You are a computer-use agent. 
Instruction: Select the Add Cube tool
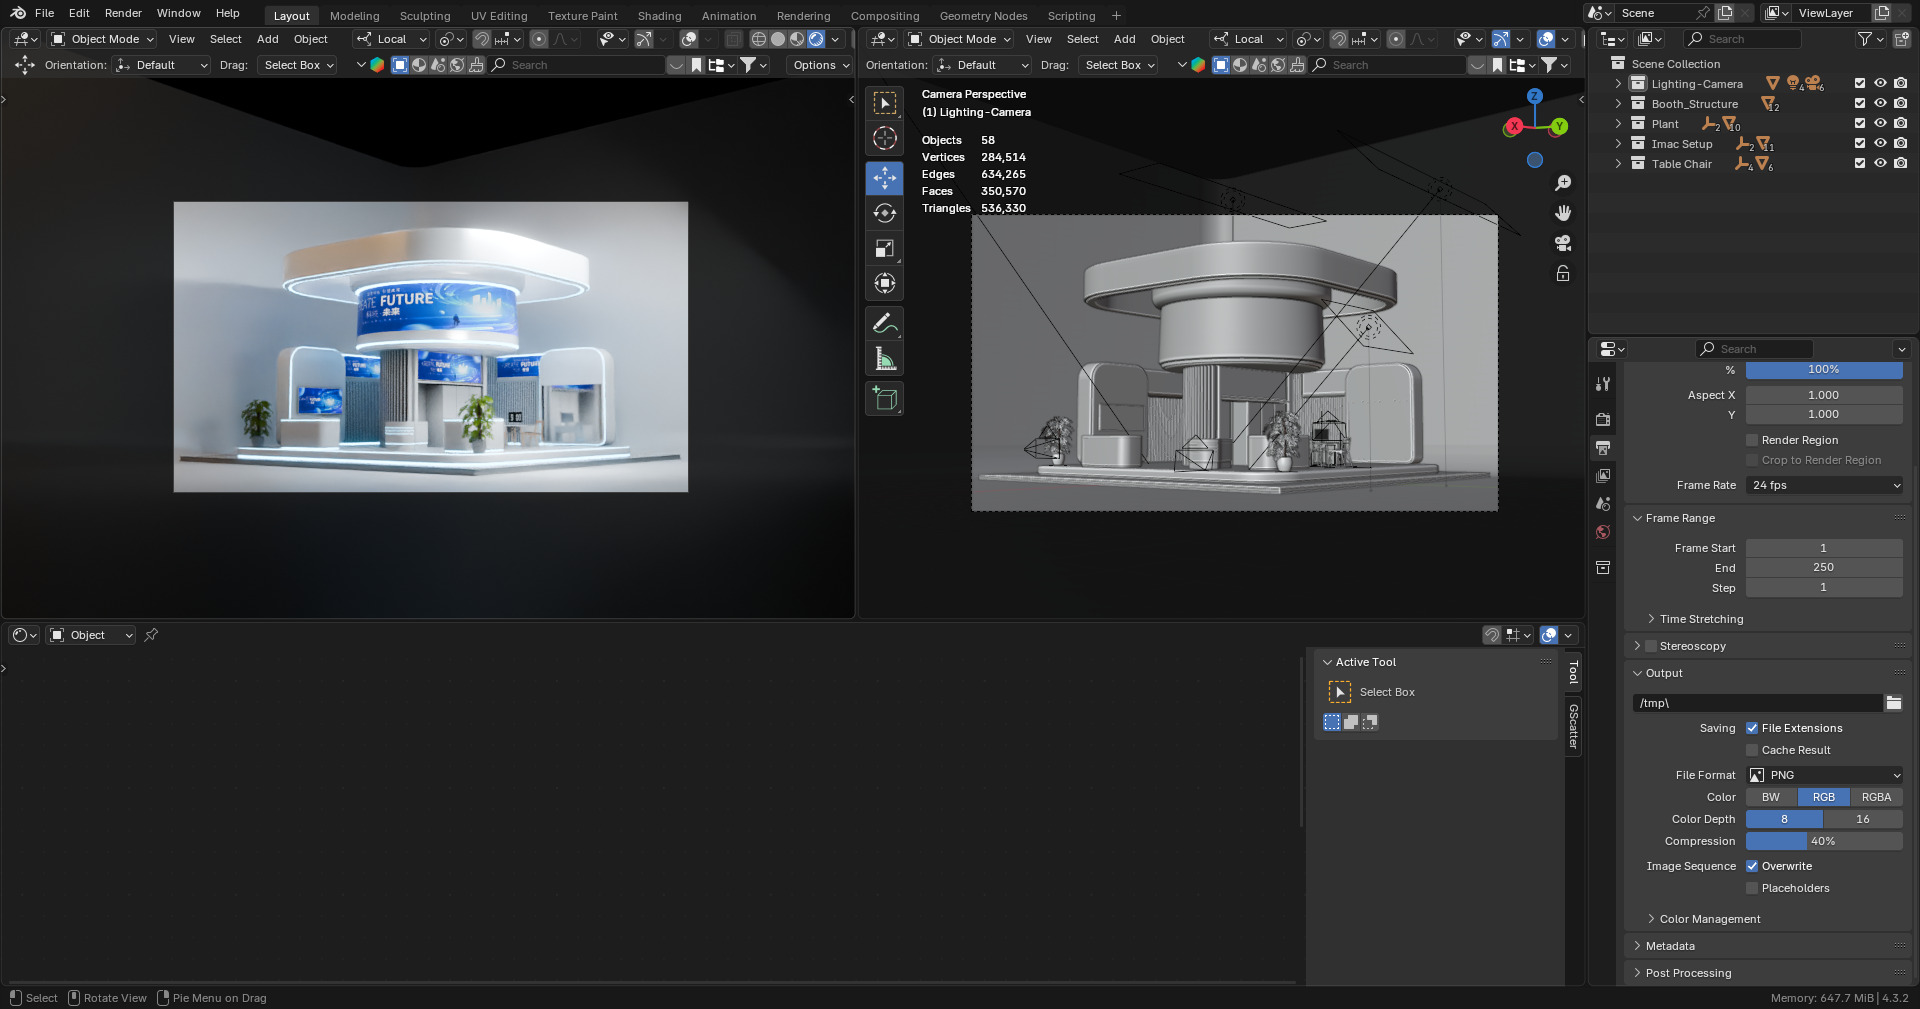[x=884, y=398]
